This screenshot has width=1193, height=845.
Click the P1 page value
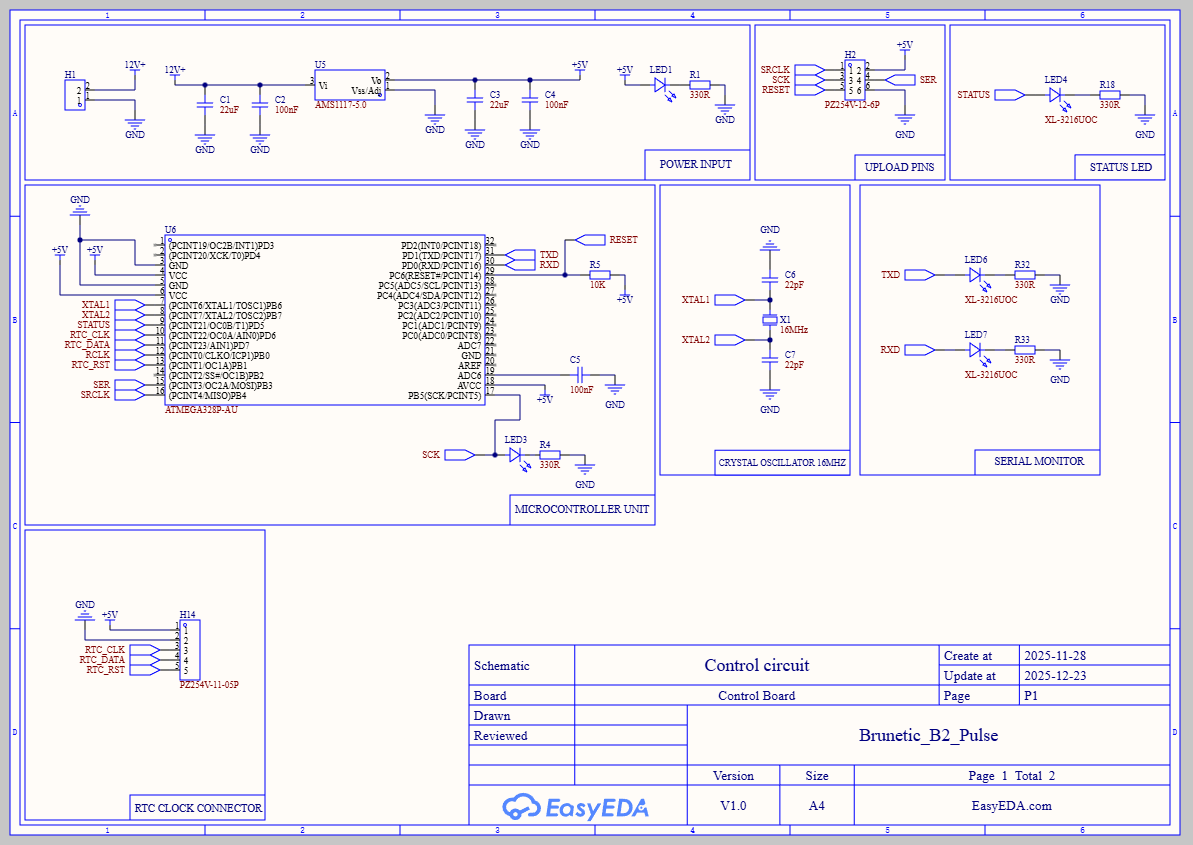[1031, 696]
